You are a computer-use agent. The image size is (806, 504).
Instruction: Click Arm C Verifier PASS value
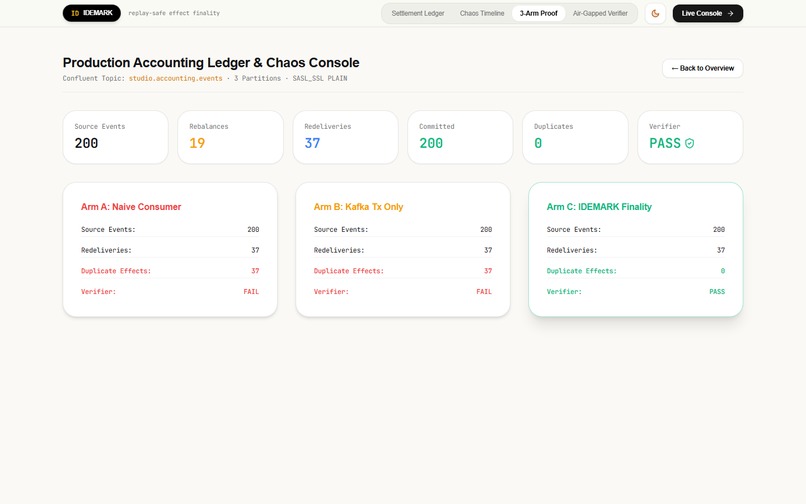pos(717,292)
